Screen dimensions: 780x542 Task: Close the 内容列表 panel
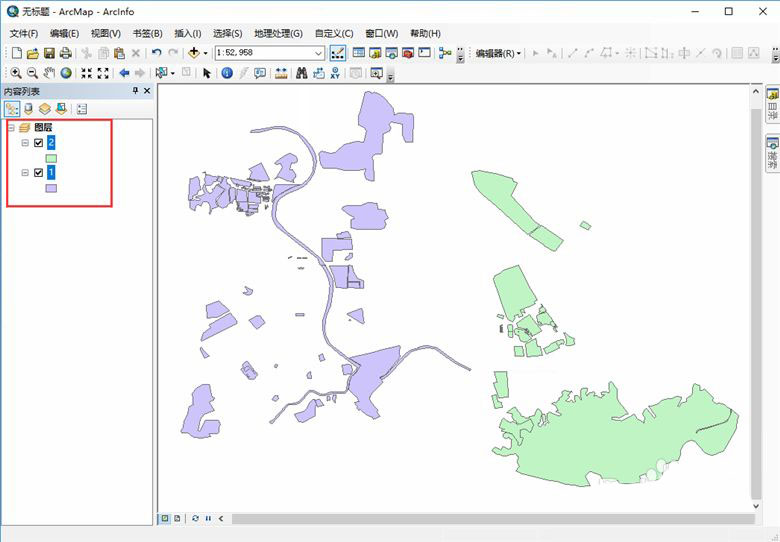click(147, 90)
